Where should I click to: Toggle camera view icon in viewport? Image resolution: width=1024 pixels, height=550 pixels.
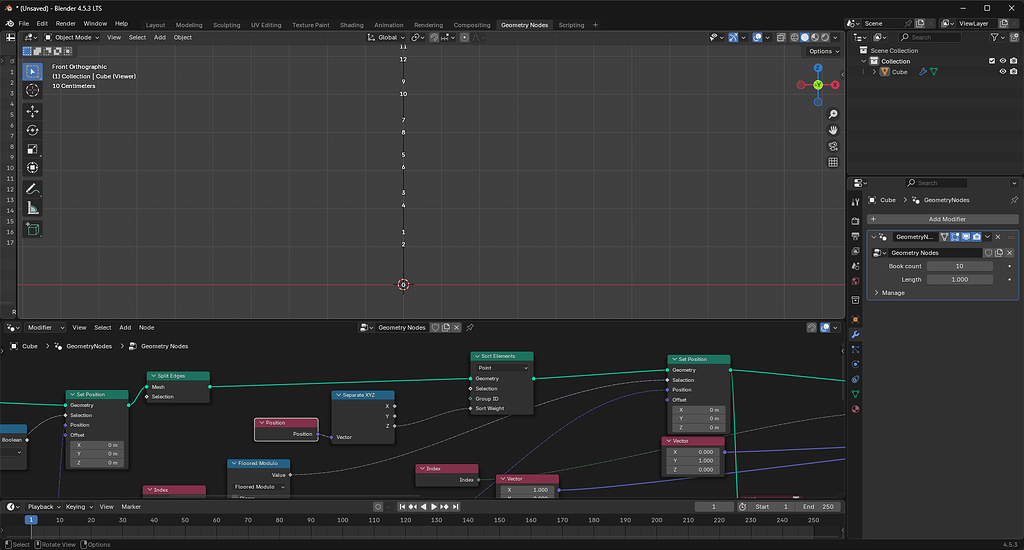coord(833,146)
